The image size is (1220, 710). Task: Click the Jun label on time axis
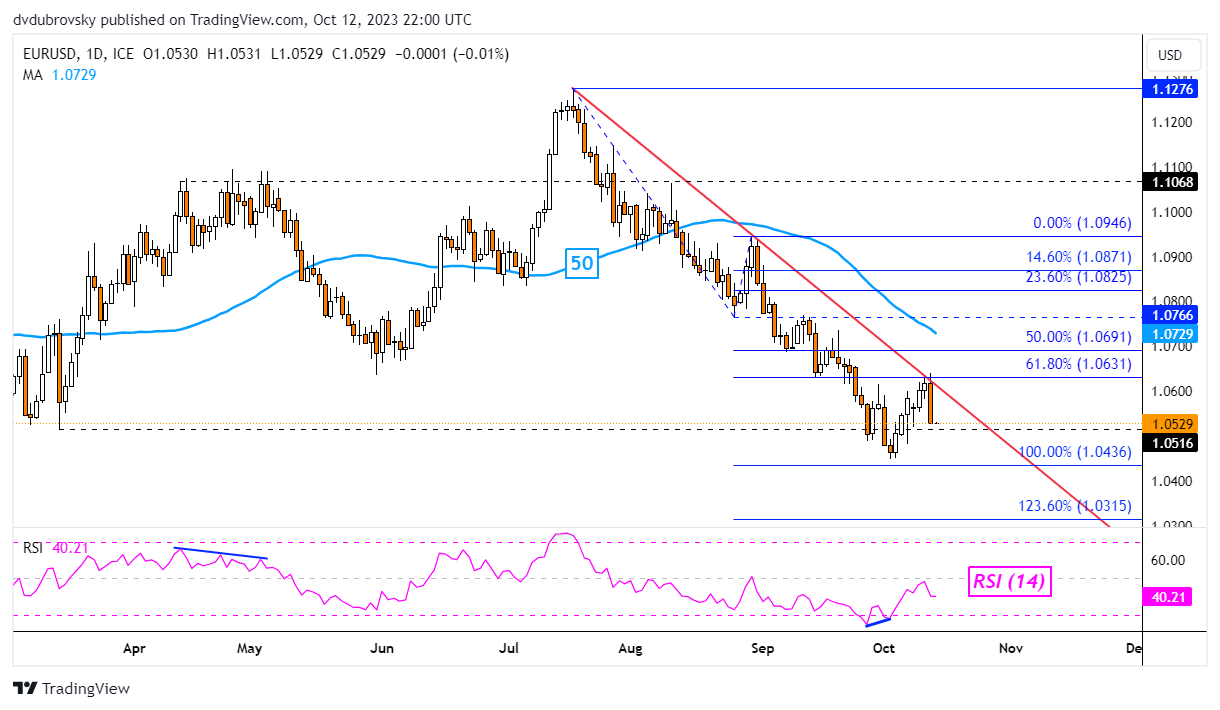382,648
